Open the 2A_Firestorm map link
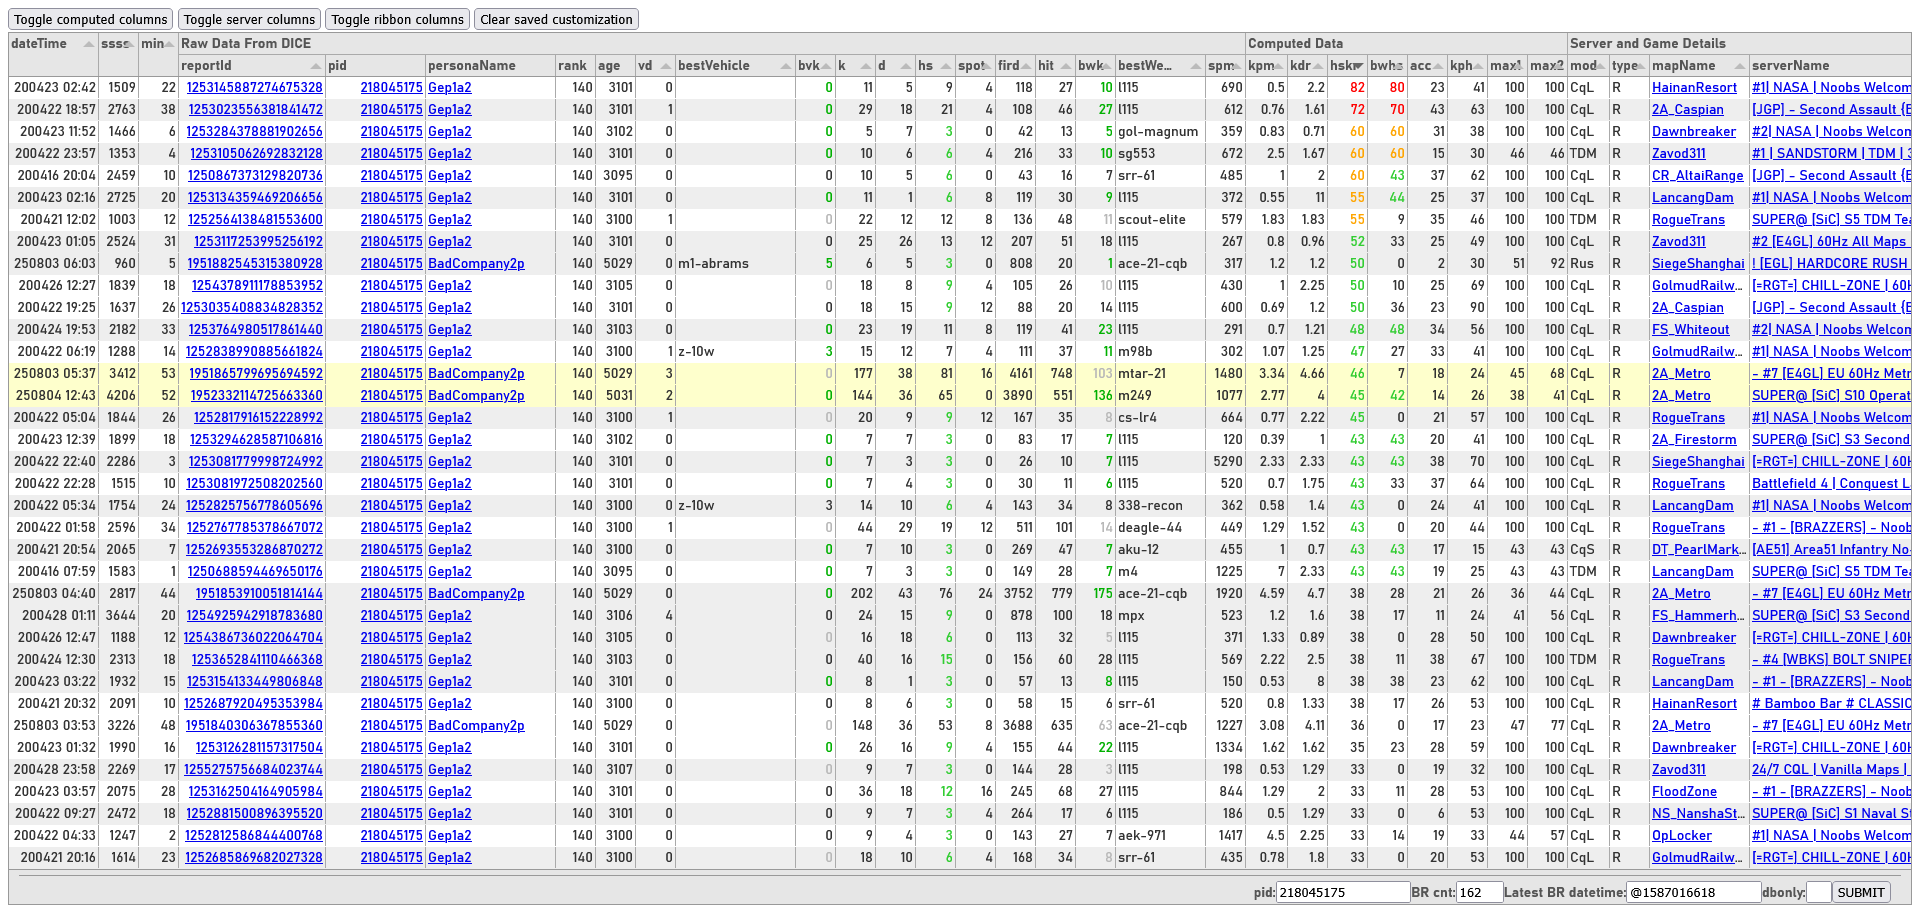Screen dimensions: 1920x921 coord(1694,440)
